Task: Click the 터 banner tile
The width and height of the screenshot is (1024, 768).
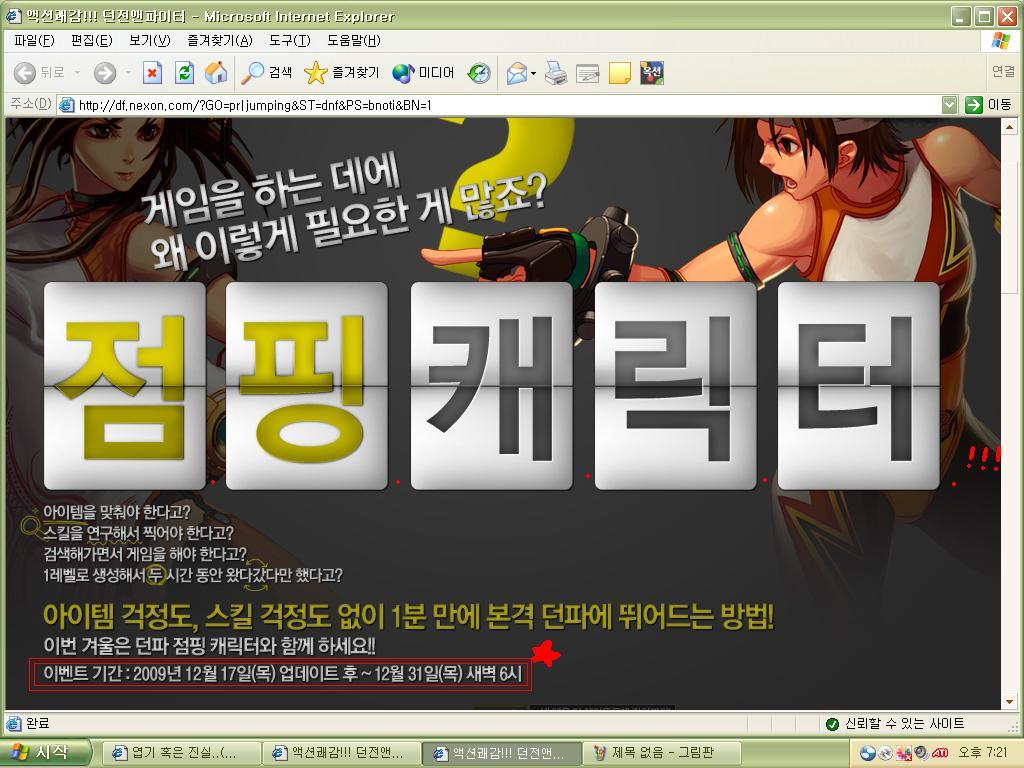Action: pos(859,386)
